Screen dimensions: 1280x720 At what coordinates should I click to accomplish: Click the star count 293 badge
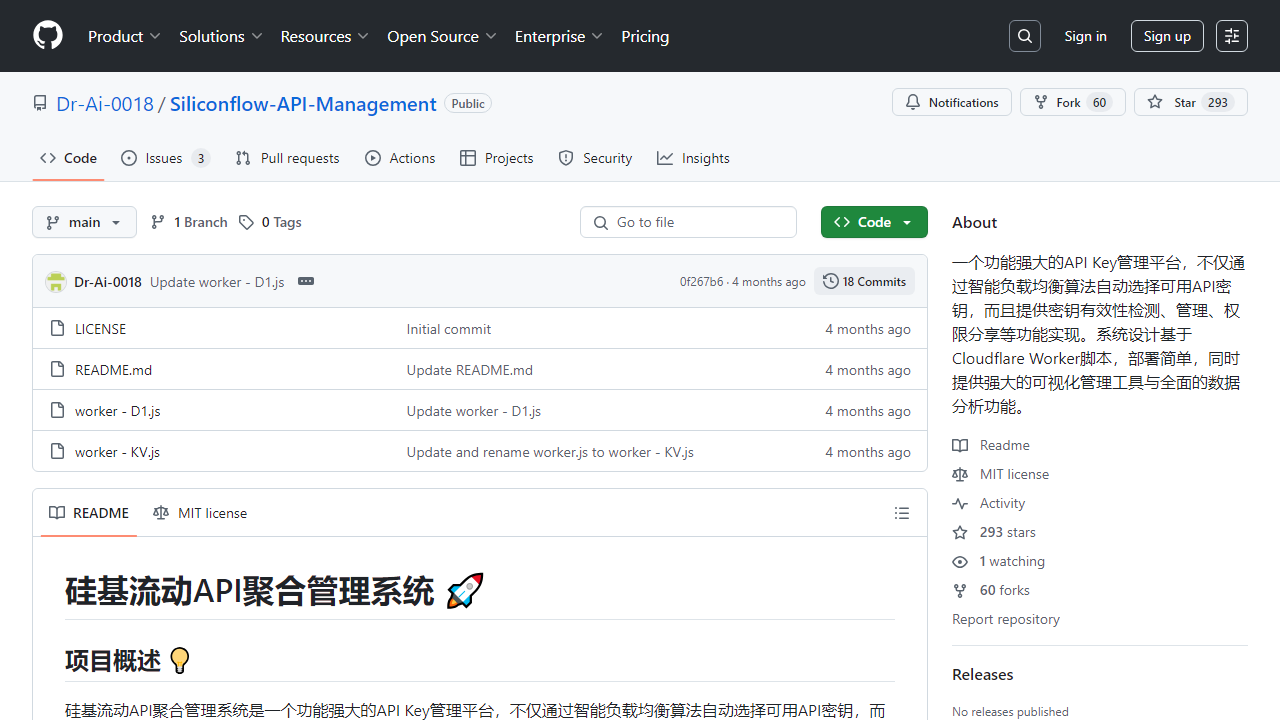point(1218,102)
